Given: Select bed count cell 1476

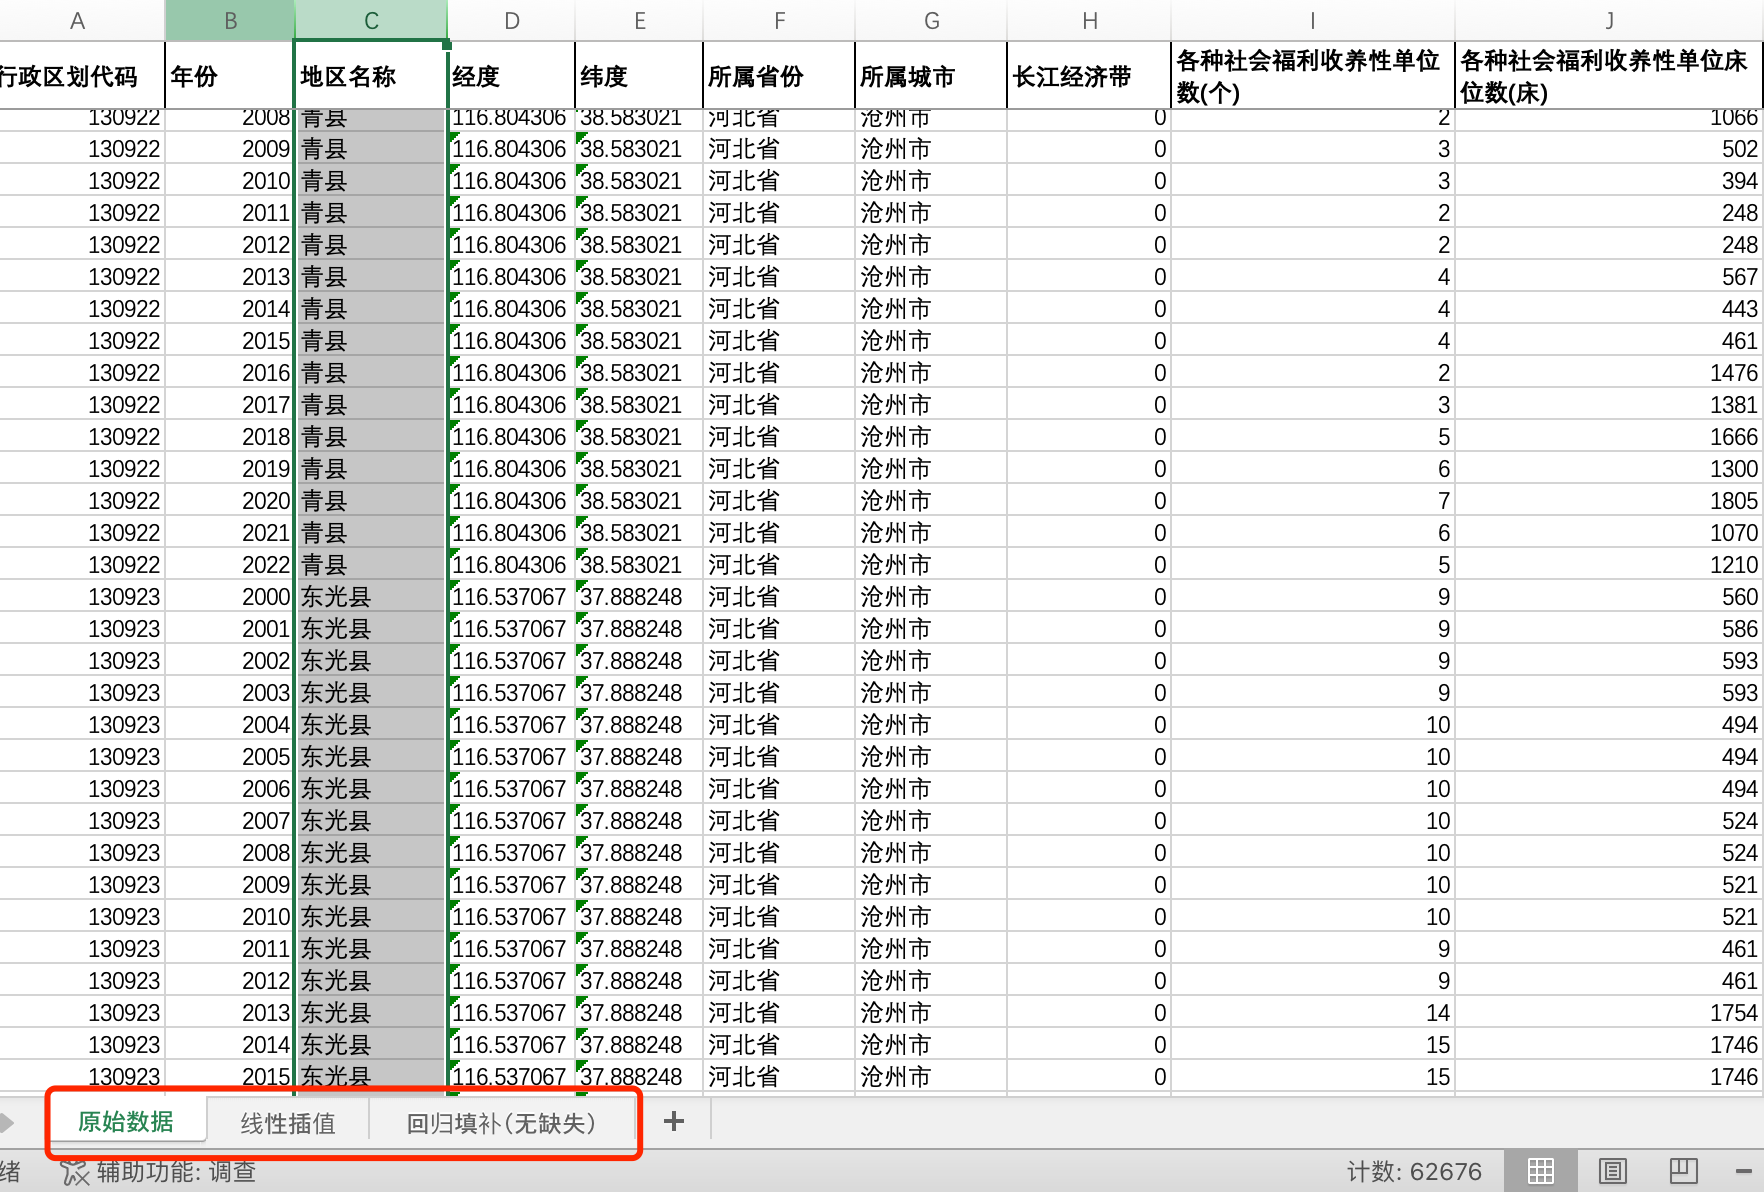Looking at the screenshot, I should click(x=1609, y=373).
